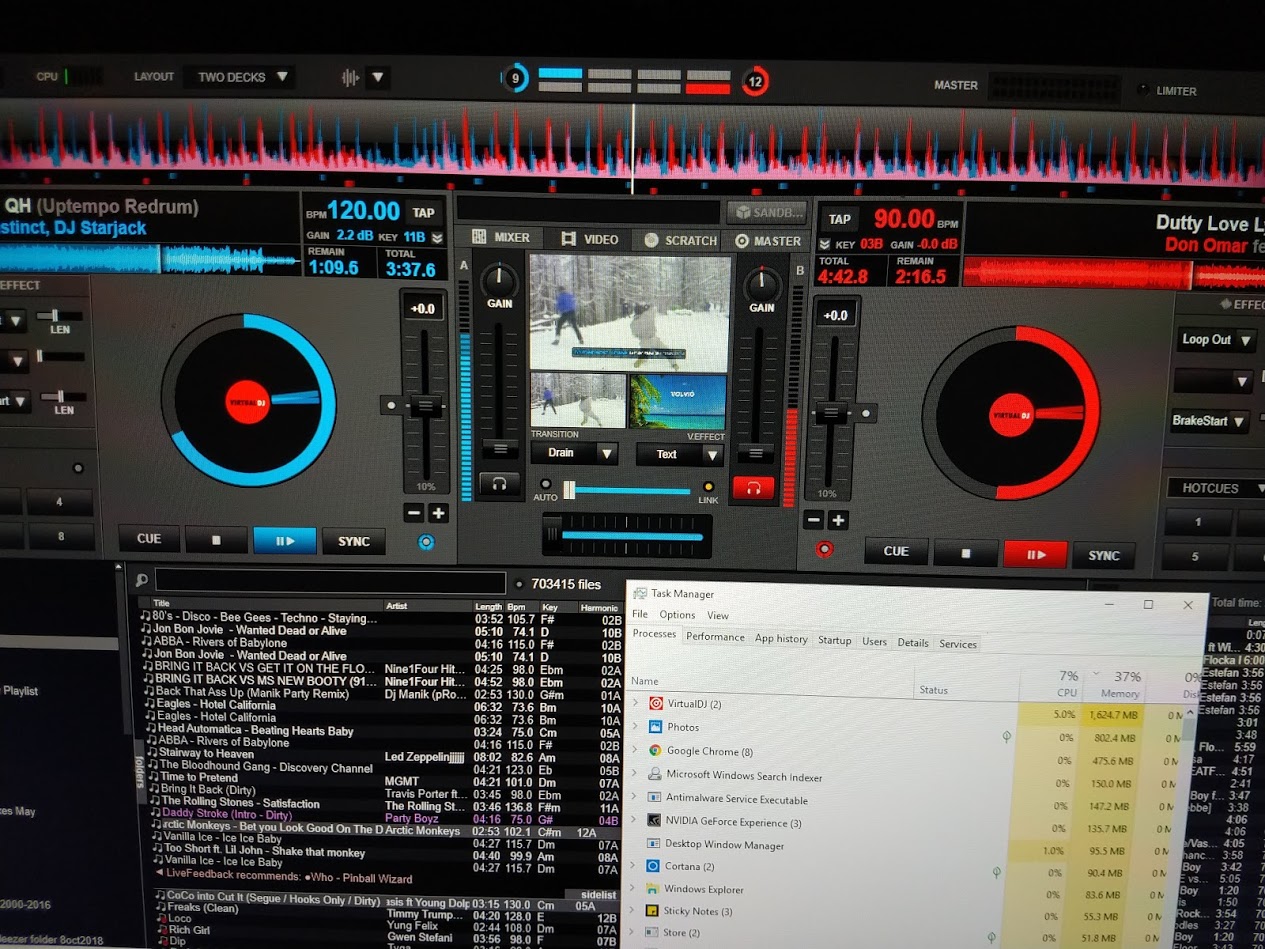Click the Google Chrome icon in Task Manager
The height and width of the screenshot is (949, 1265).
pos(655,751)
